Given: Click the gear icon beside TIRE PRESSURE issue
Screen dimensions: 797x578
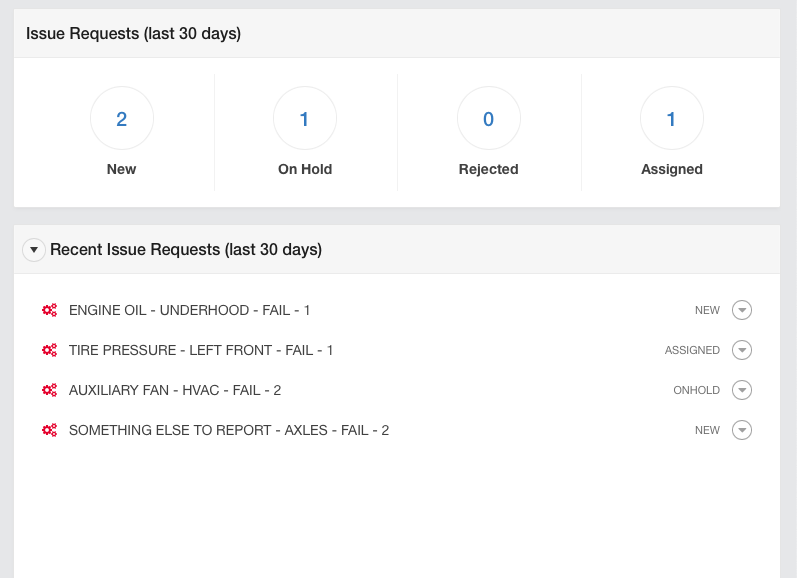Looking at the screenshot, I should click(x=49, y=350).
